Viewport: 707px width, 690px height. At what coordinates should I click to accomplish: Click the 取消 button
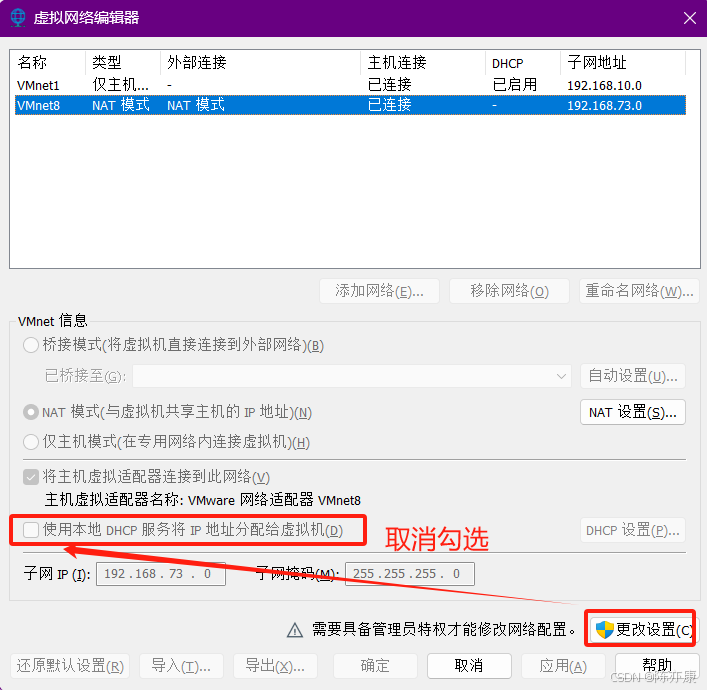469,666
